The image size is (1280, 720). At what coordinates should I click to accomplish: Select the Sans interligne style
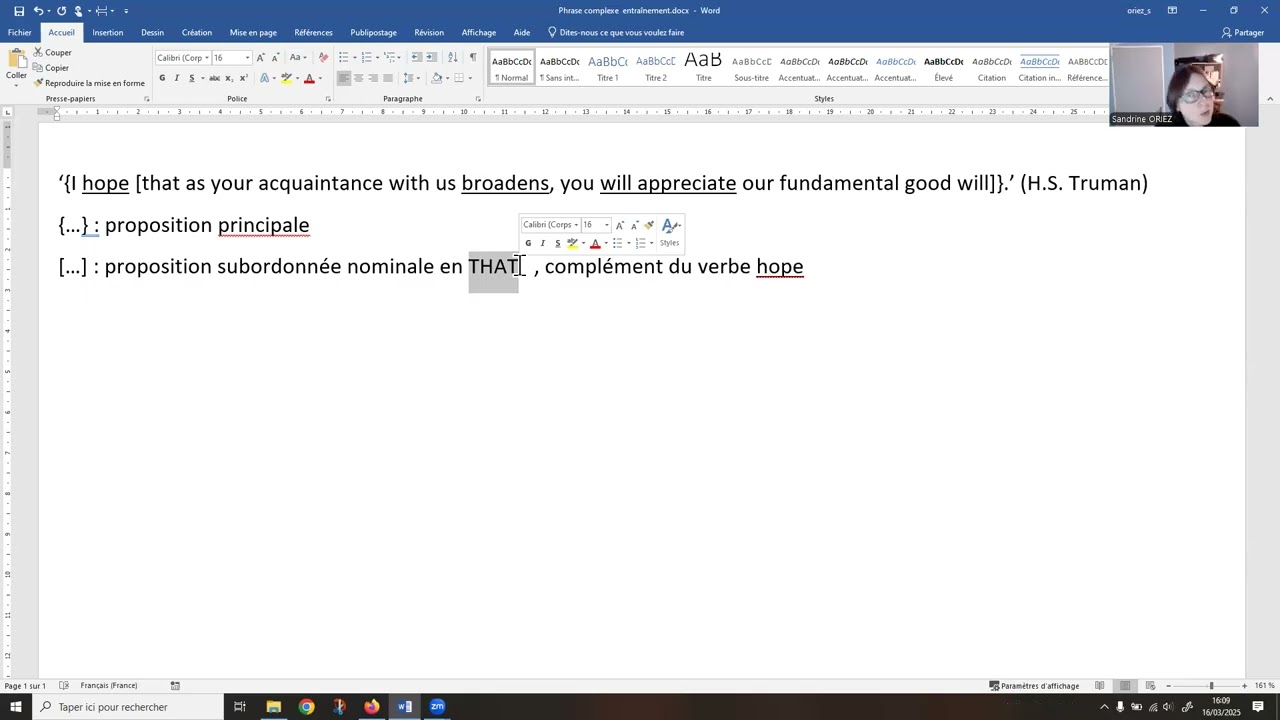pos(560,67)
